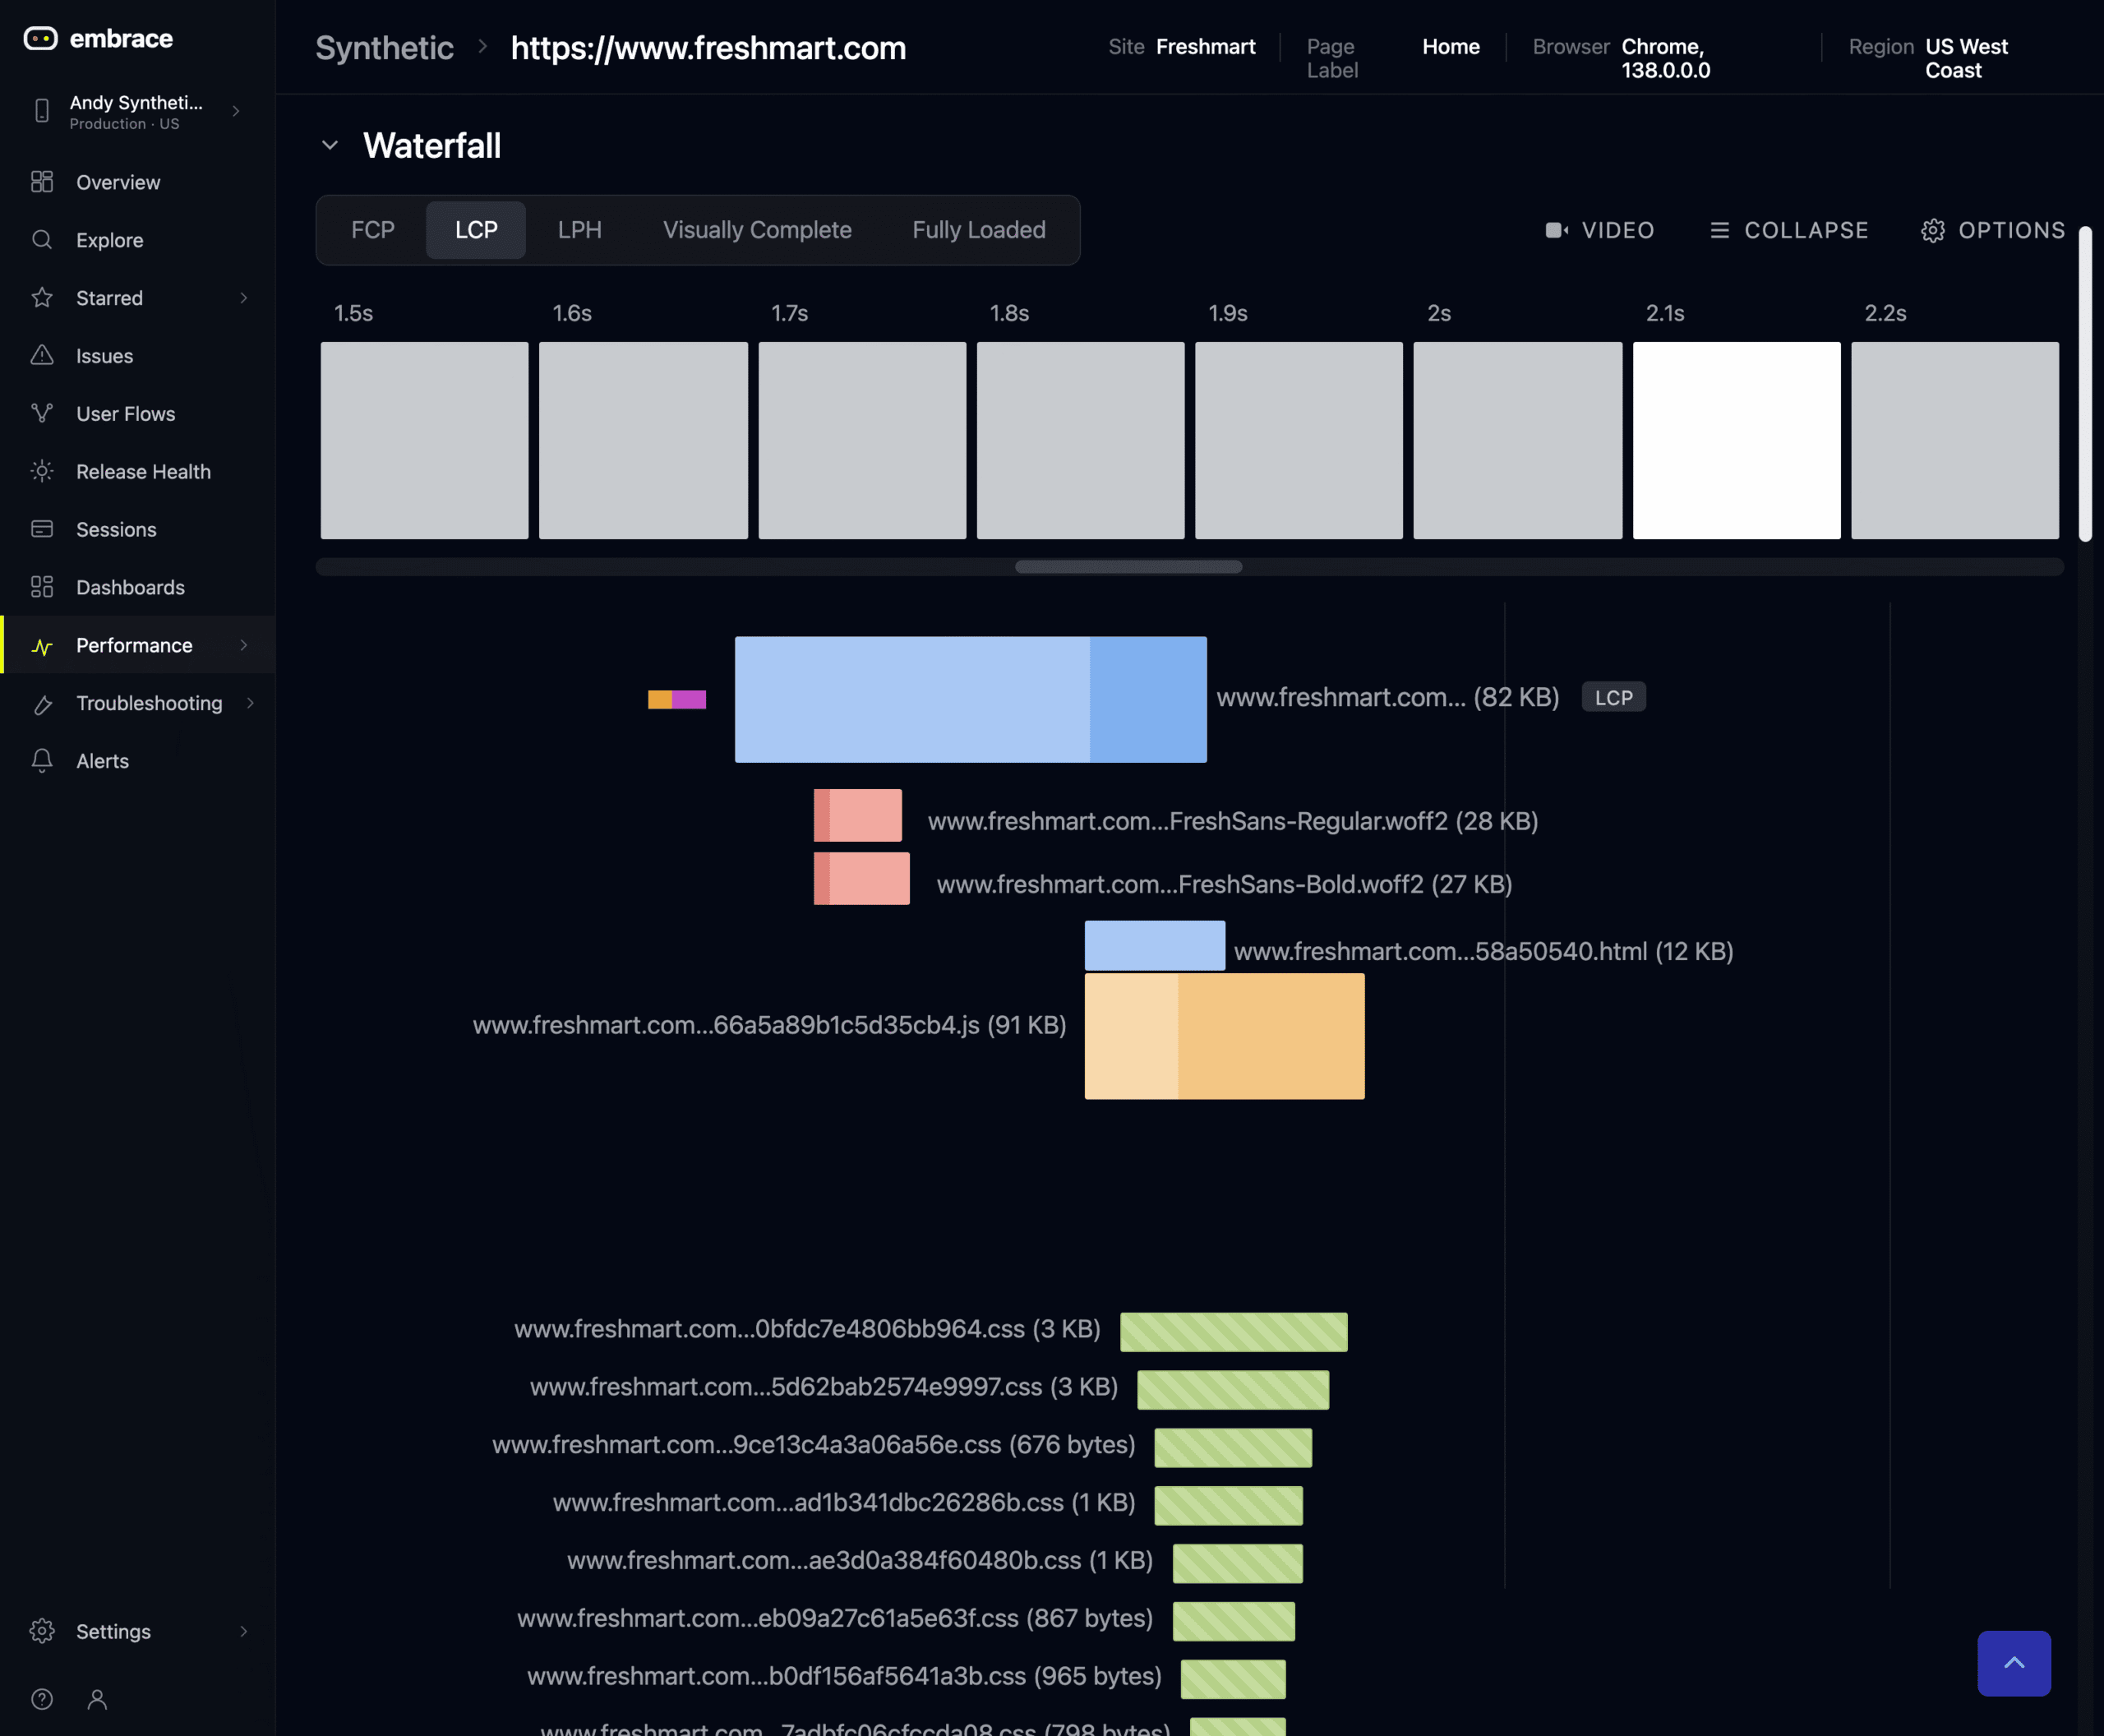Viewport: 2104px width, 1736px height.
Task: Click the FreshSans-Regular.woff2 request bar
Action: pos(858,815)
